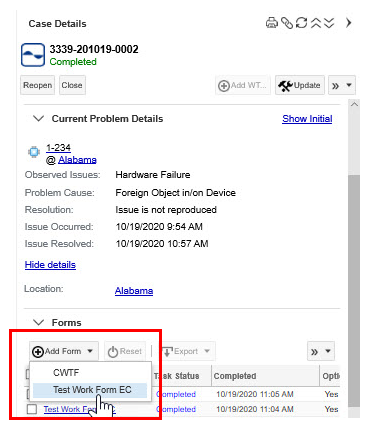The image size is (380, 438).
Task: Open the Forms toolbar overflow menu
Action: [321, 351]
